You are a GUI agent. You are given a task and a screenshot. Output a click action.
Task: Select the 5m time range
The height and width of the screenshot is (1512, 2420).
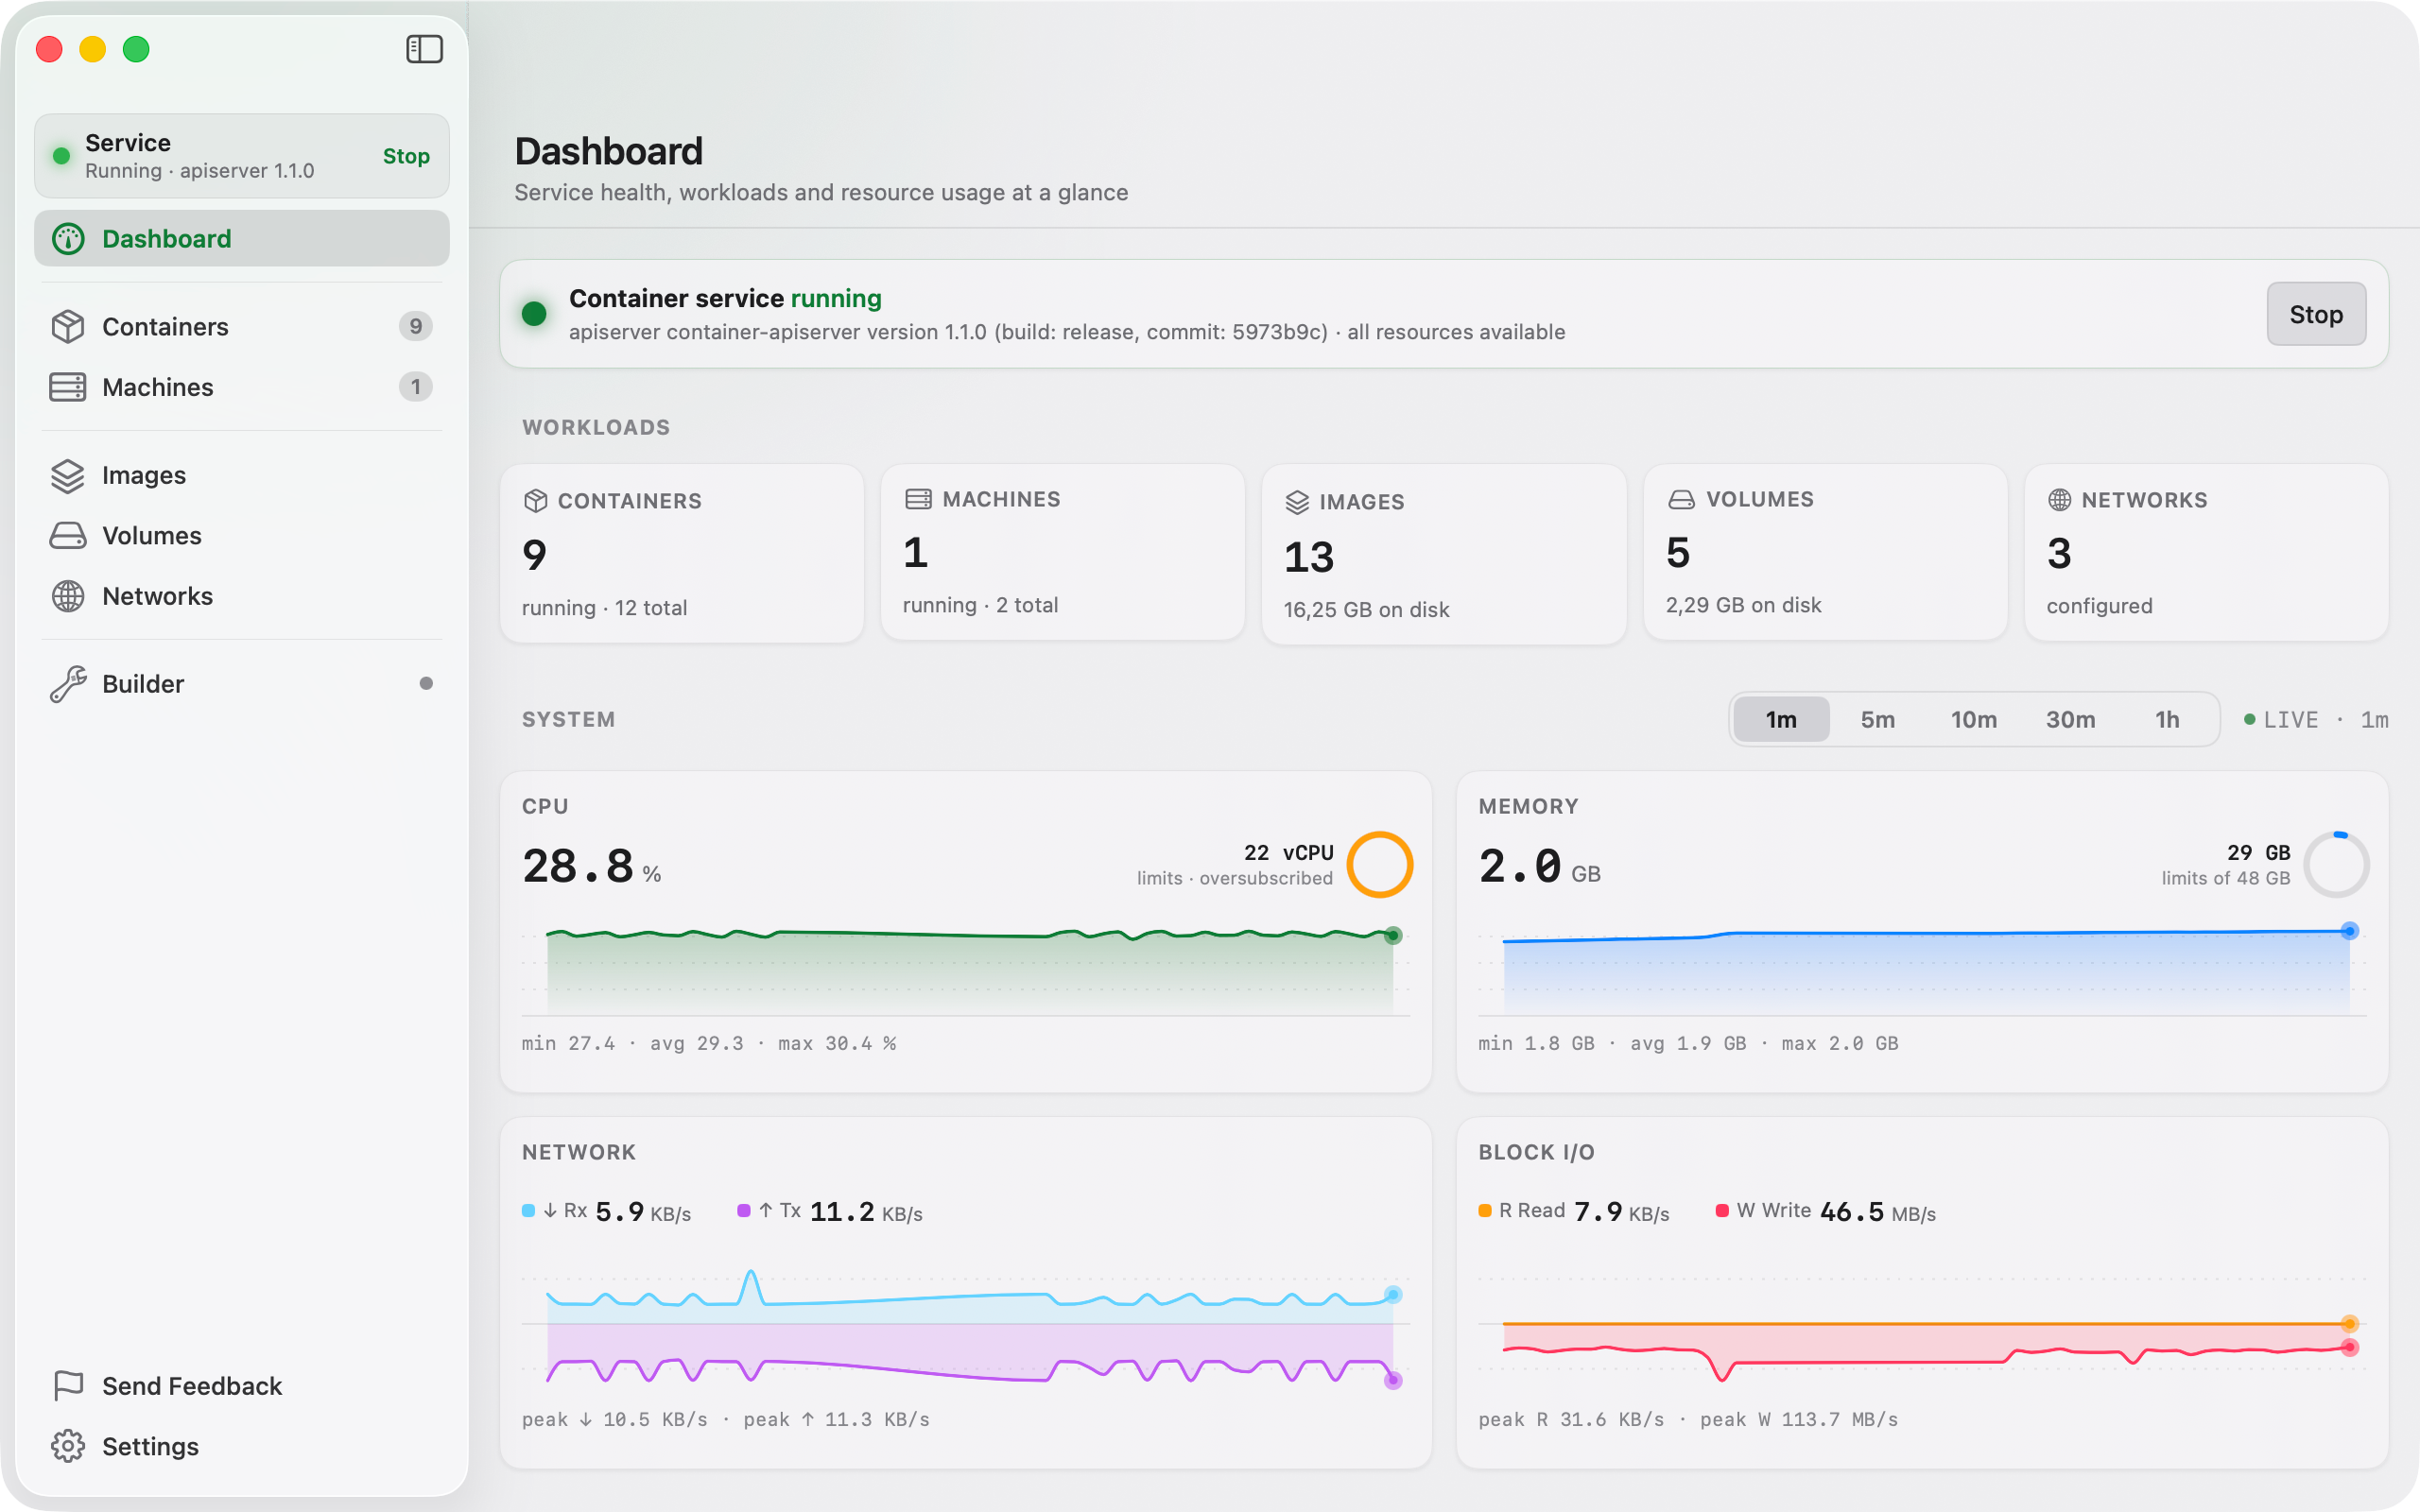tap(1878, 719)
